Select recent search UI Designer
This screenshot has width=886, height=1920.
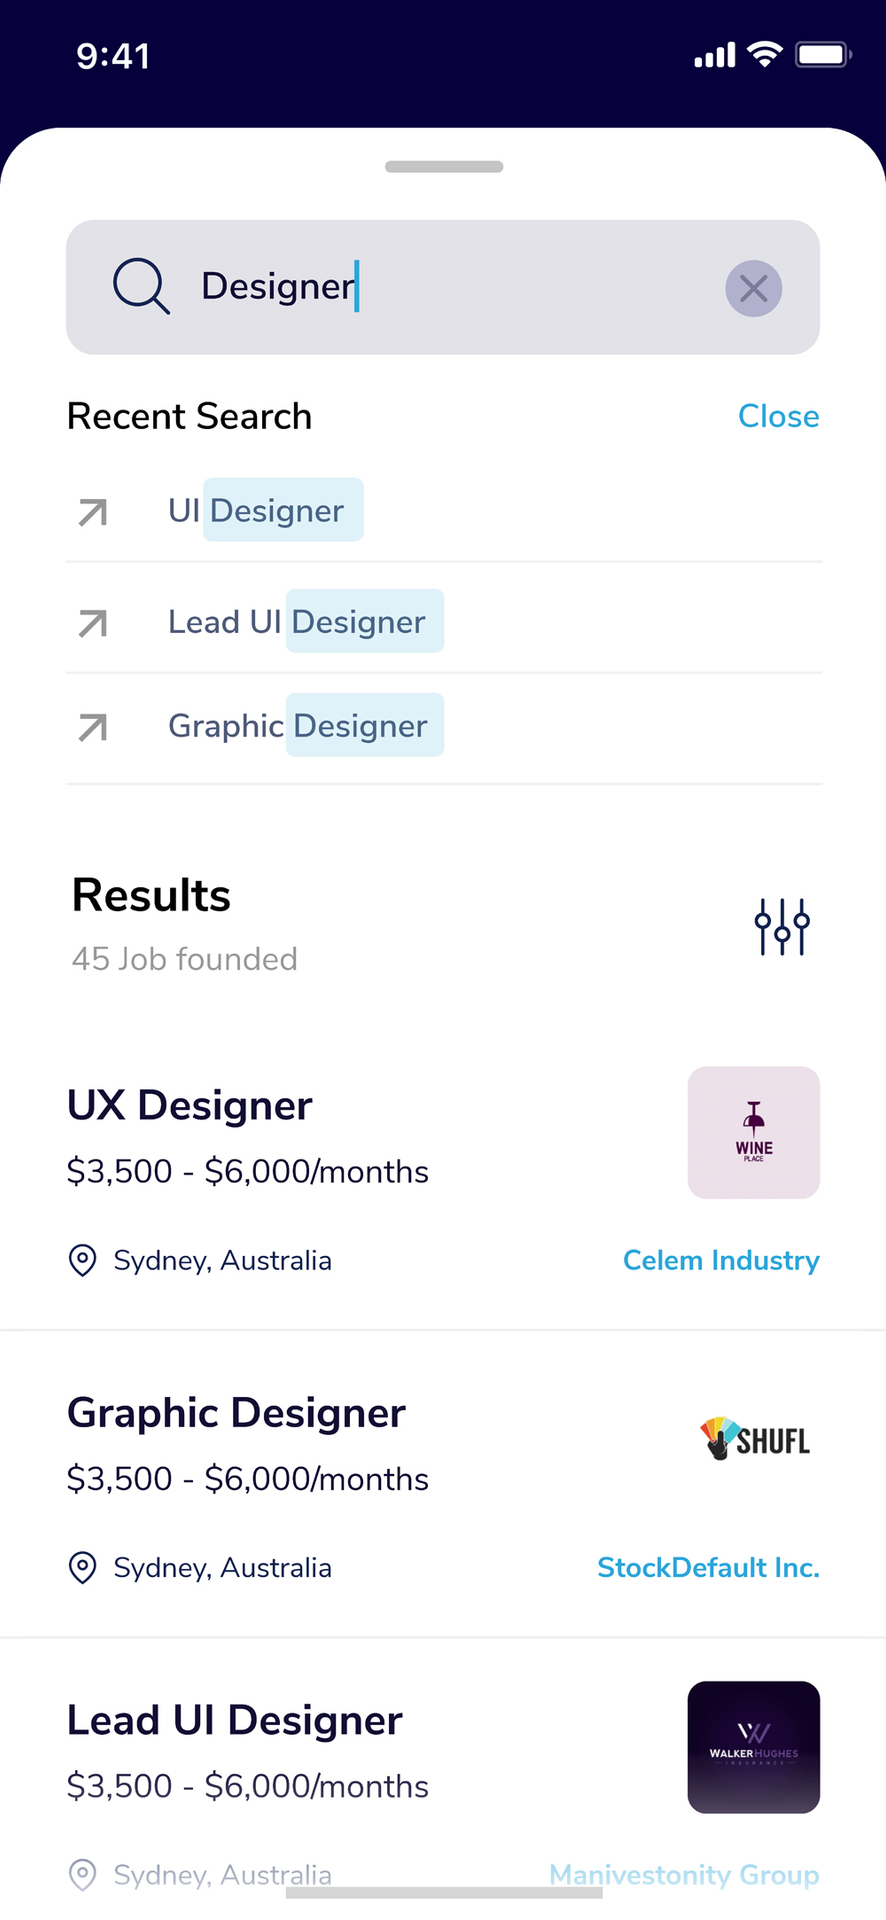click(x=256, y=510)
